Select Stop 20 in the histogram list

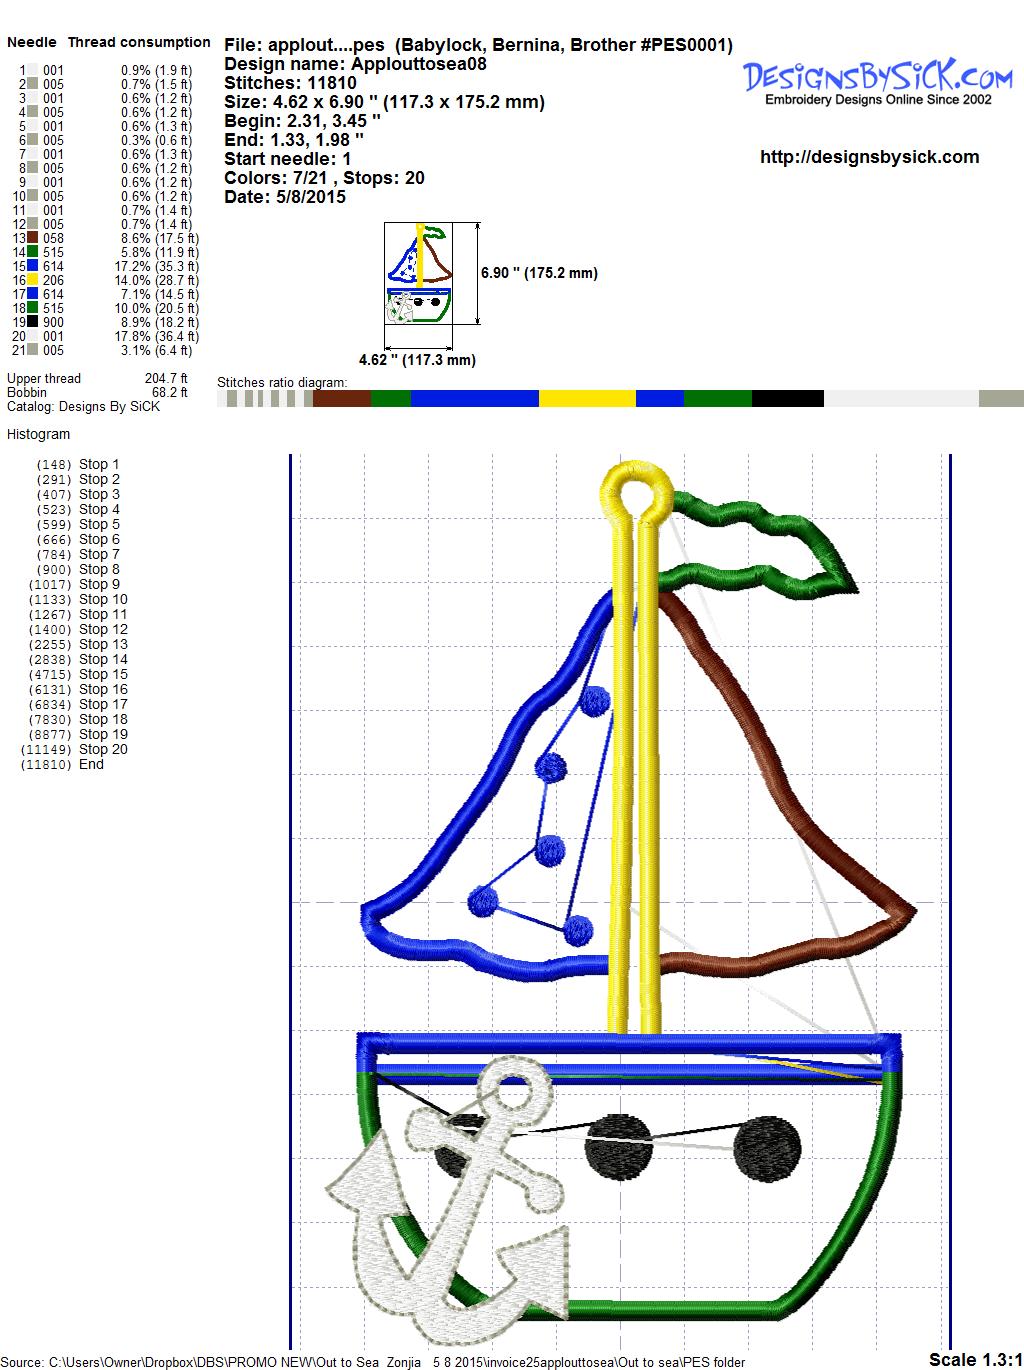click(103, 749)
